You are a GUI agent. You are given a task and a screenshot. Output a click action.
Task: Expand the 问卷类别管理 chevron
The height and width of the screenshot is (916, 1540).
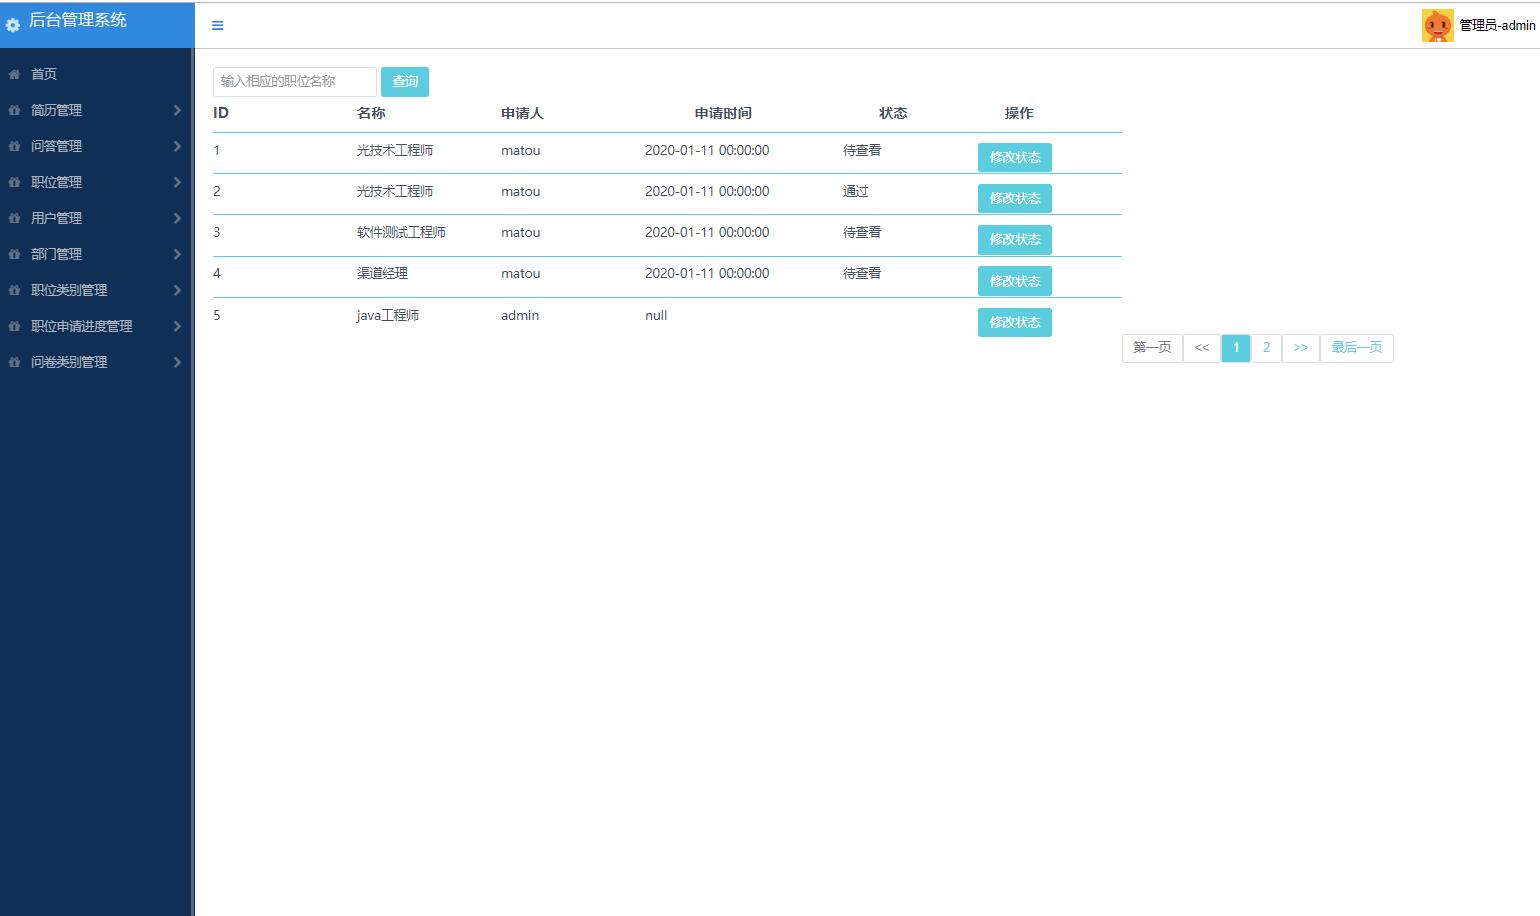[x=177, y=362]
